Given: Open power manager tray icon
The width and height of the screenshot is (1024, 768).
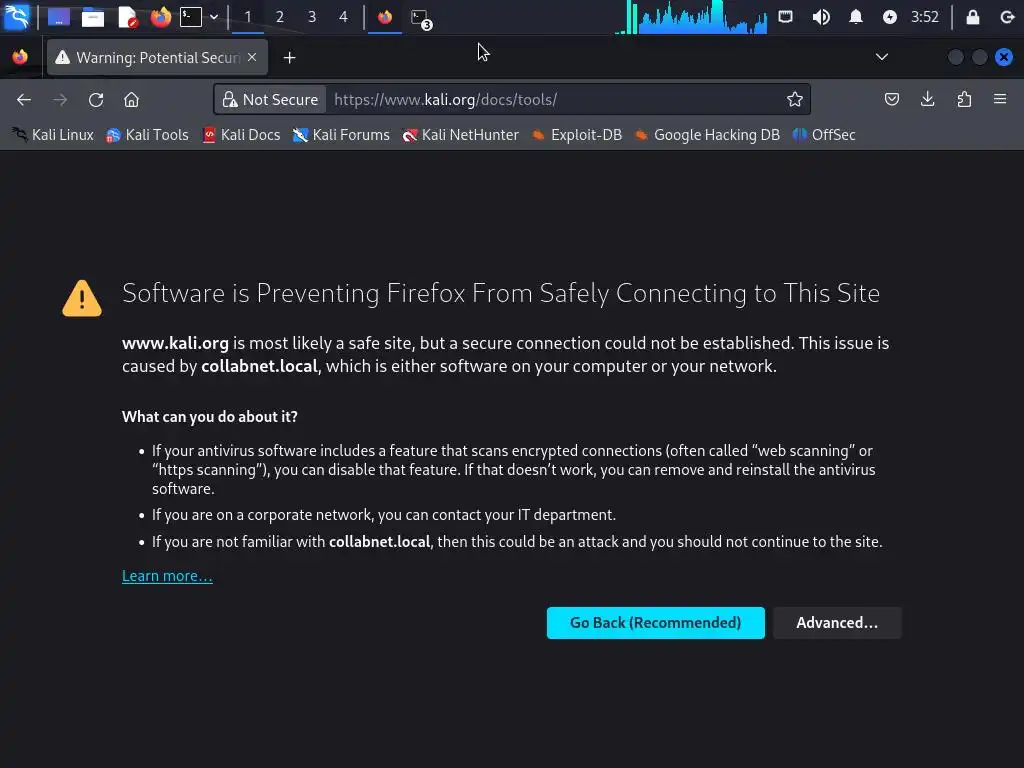Looking at the screenshot, I should click(x=889, y=17).
